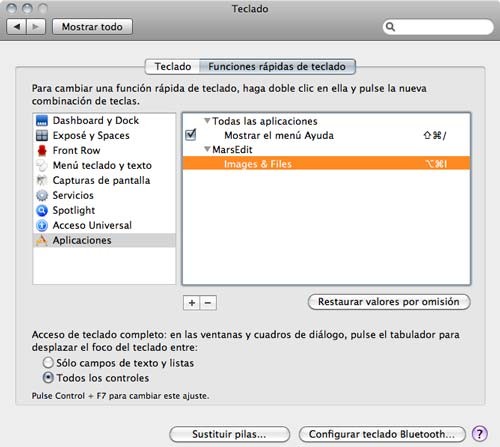Switch to the Teclado tab
The width and height of the screenshot is (500, 447).
173,67
